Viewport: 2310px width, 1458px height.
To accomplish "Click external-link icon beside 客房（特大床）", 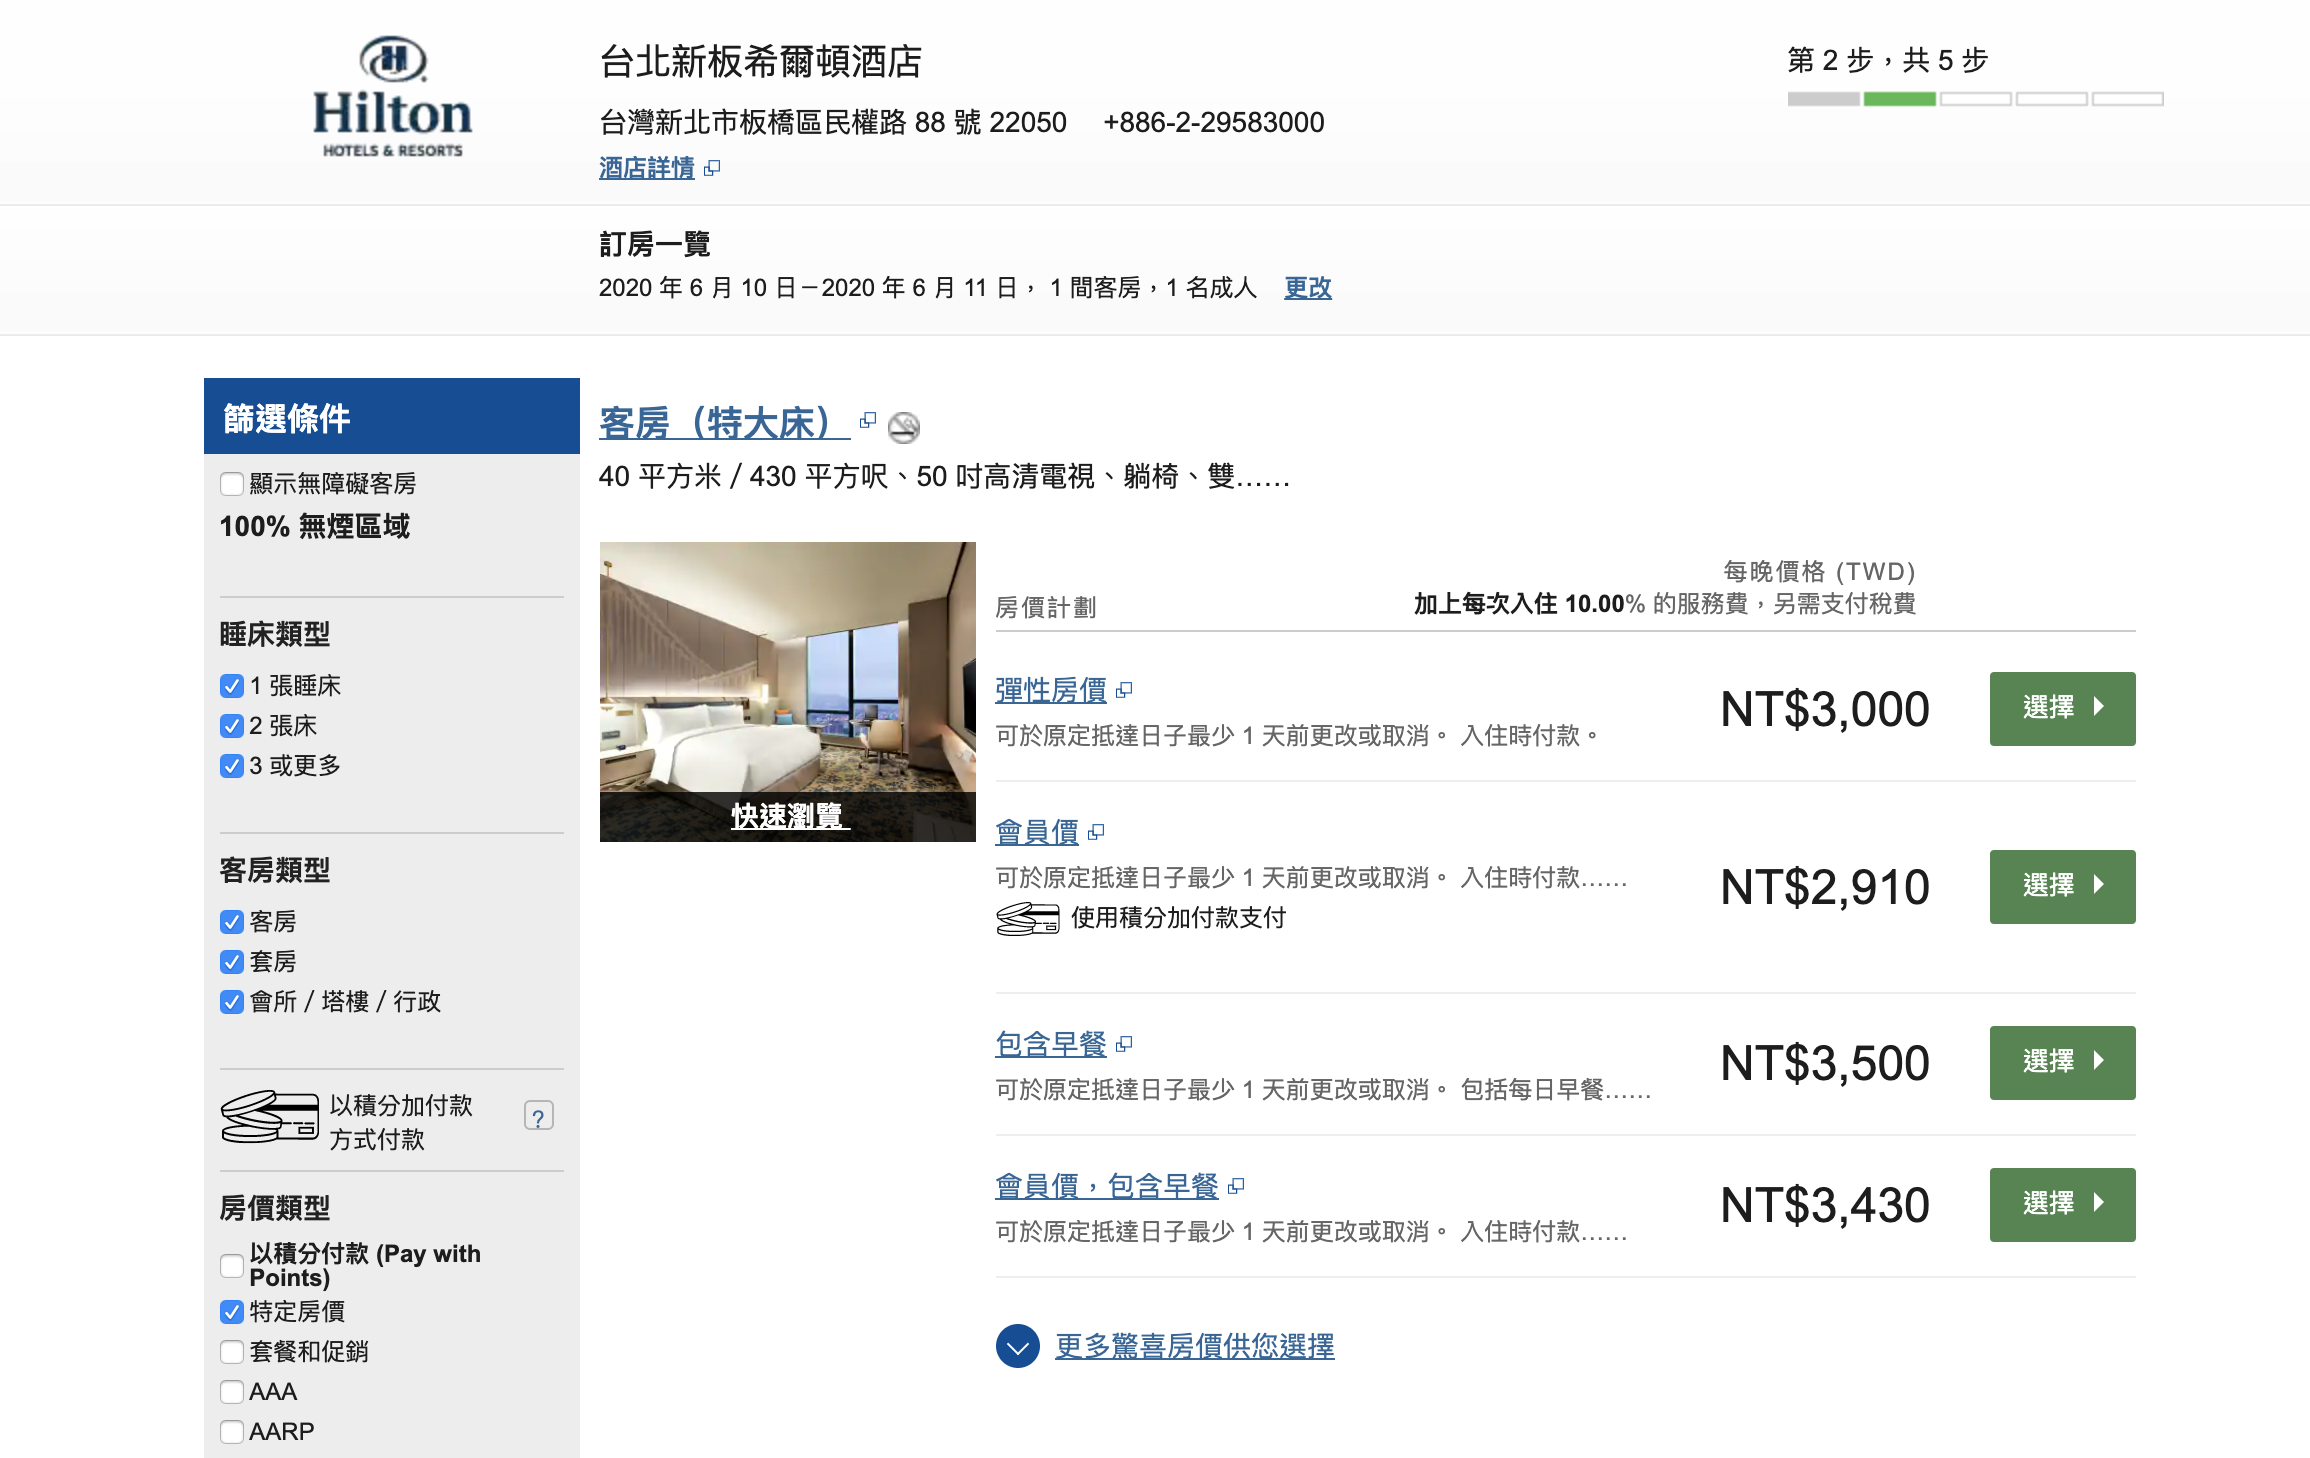I will pos(868,420).
